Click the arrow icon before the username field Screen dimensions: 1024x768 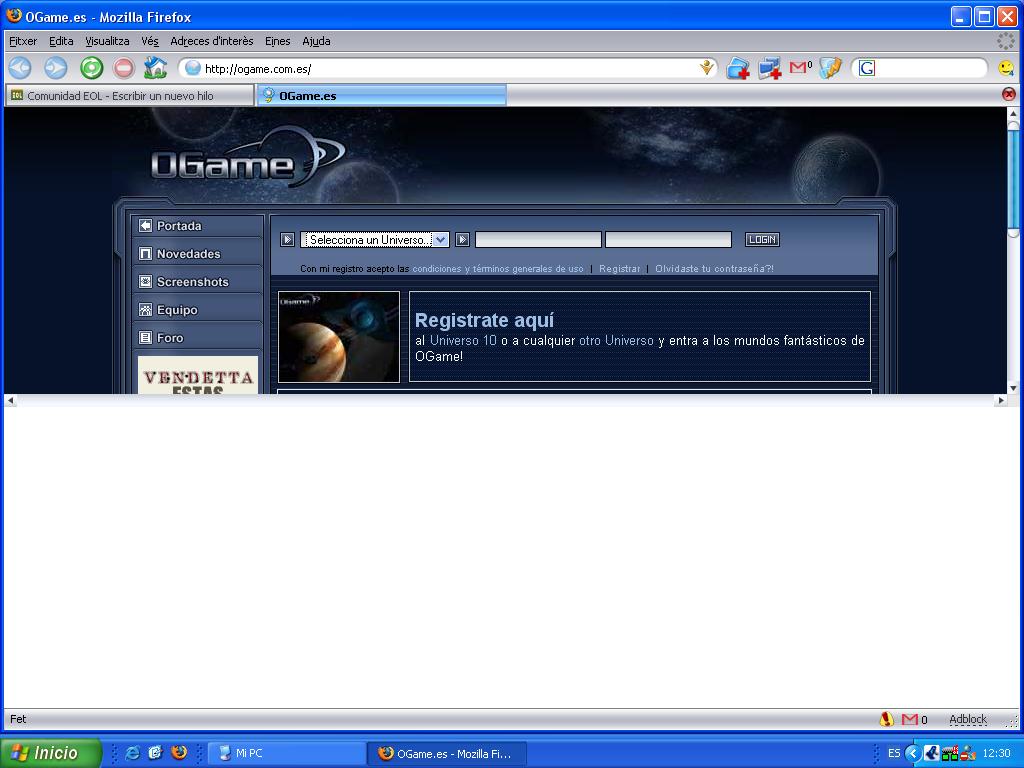click(x=462, y=240)
